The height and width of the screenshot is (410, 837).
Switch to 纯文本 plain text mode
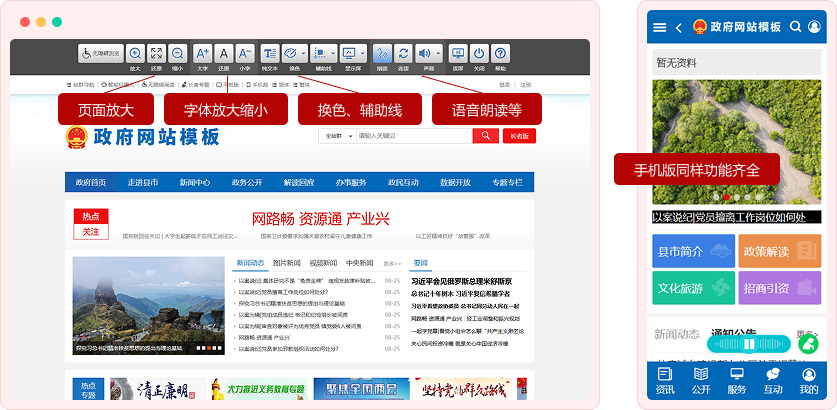[270, 54]
